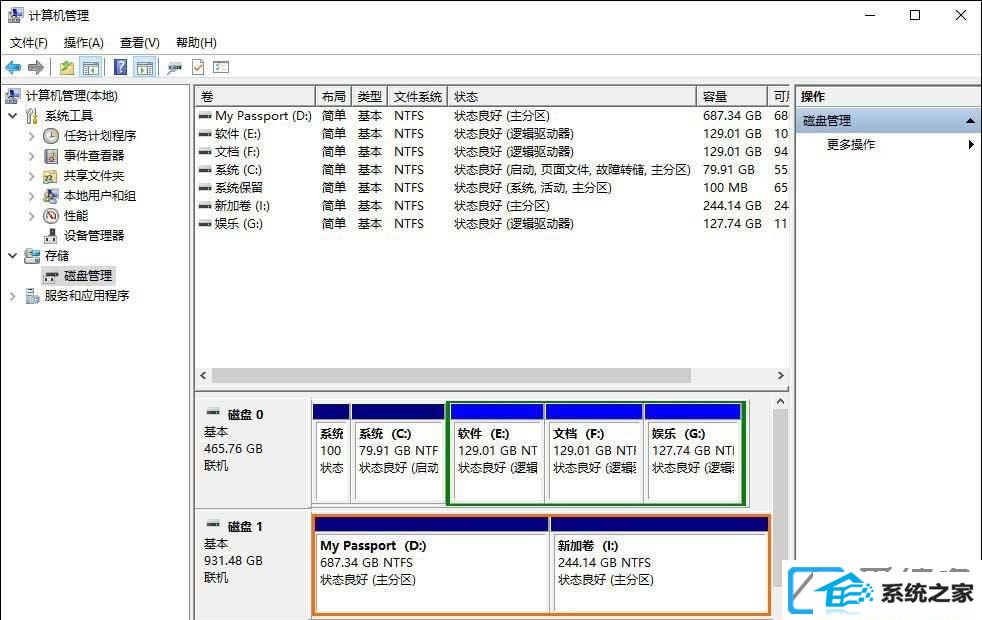Screen dimensions: 982x620
Task: Select the 存储 storage icon
Action: [32, 256]
